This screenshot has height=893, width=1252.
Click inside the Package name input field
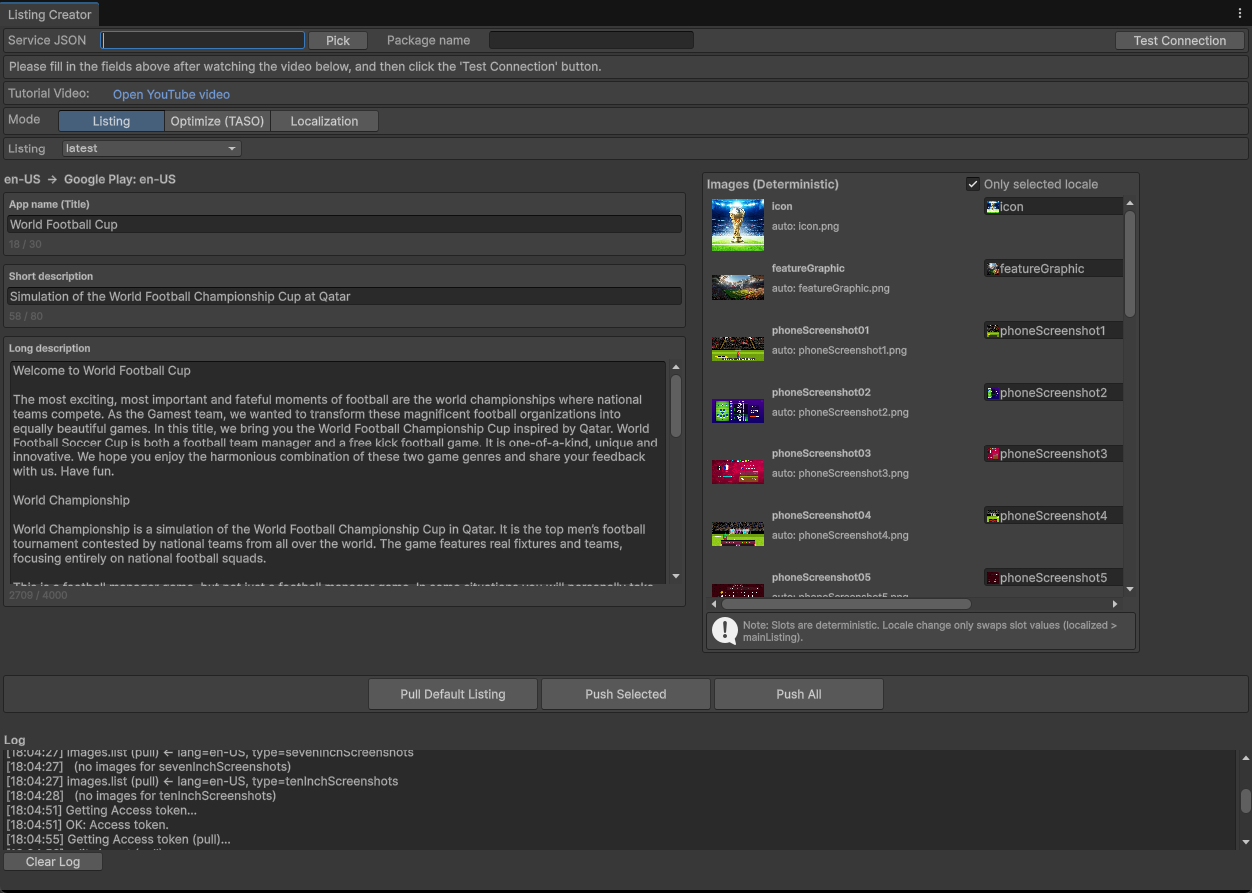pyautogui.click(x=591, y=40)
